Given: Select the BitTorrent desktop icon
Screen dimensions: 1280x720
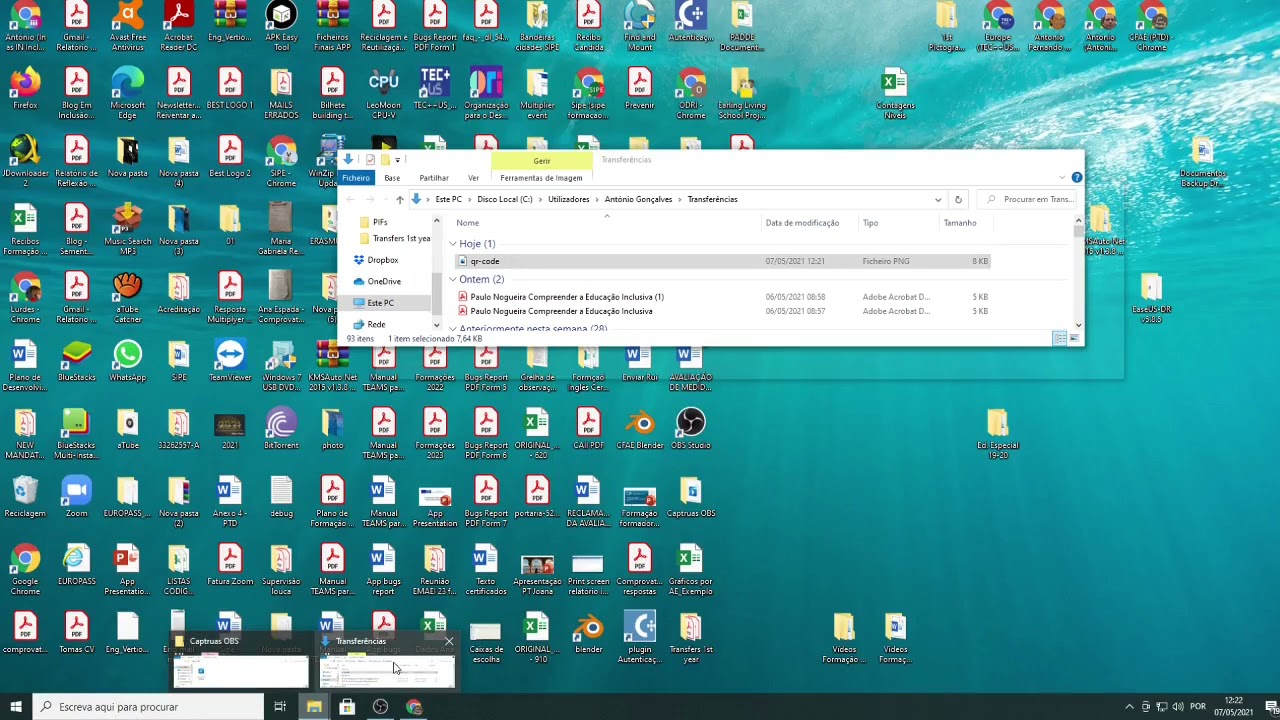Looking at the screenshot, I should click(281, 428).
